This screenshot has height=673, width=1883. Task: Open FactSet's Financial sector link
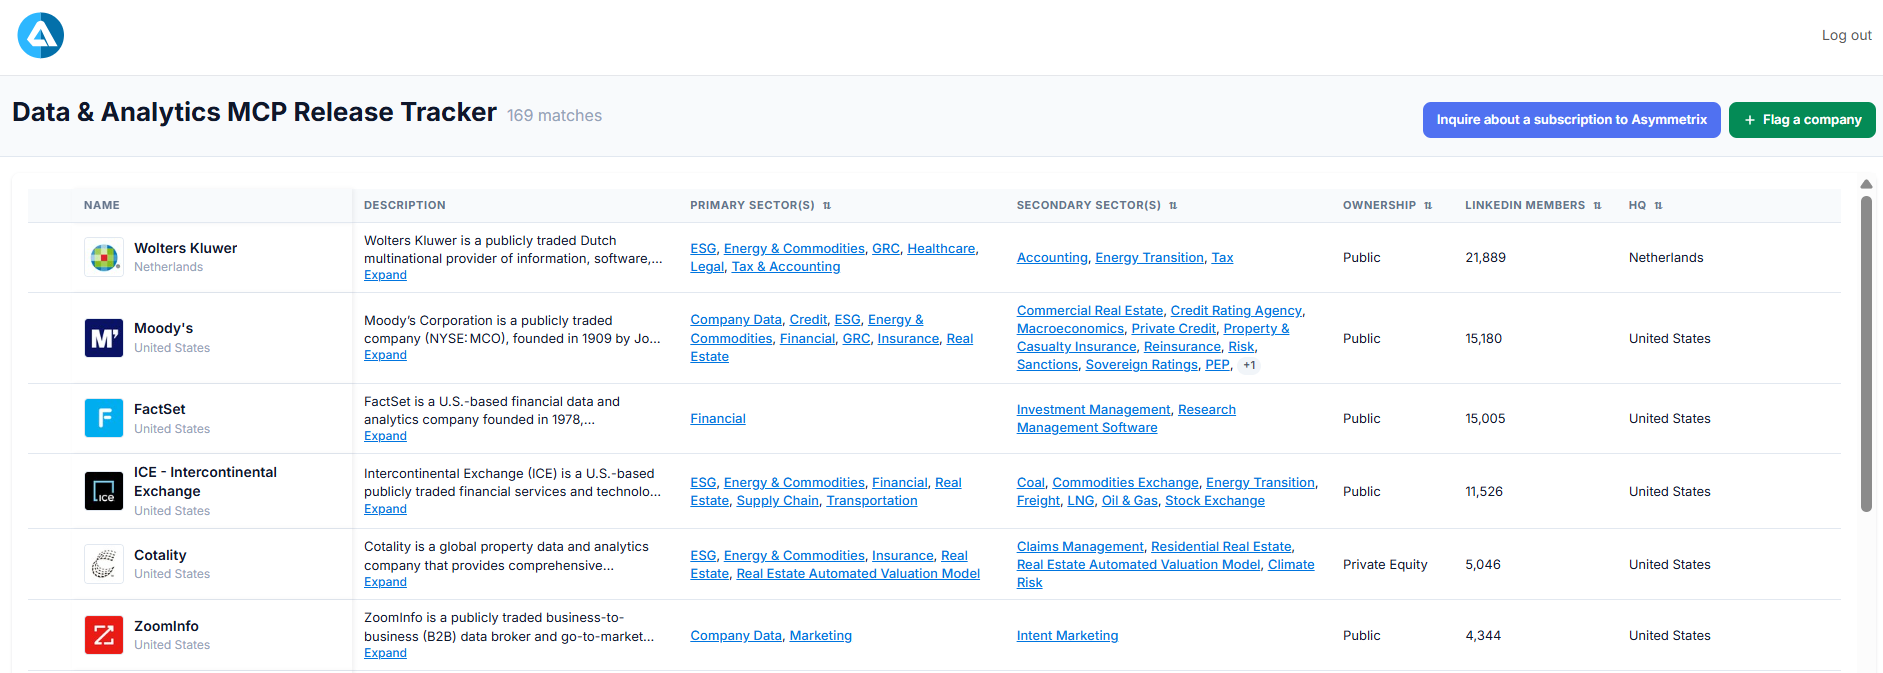[718, 418]
